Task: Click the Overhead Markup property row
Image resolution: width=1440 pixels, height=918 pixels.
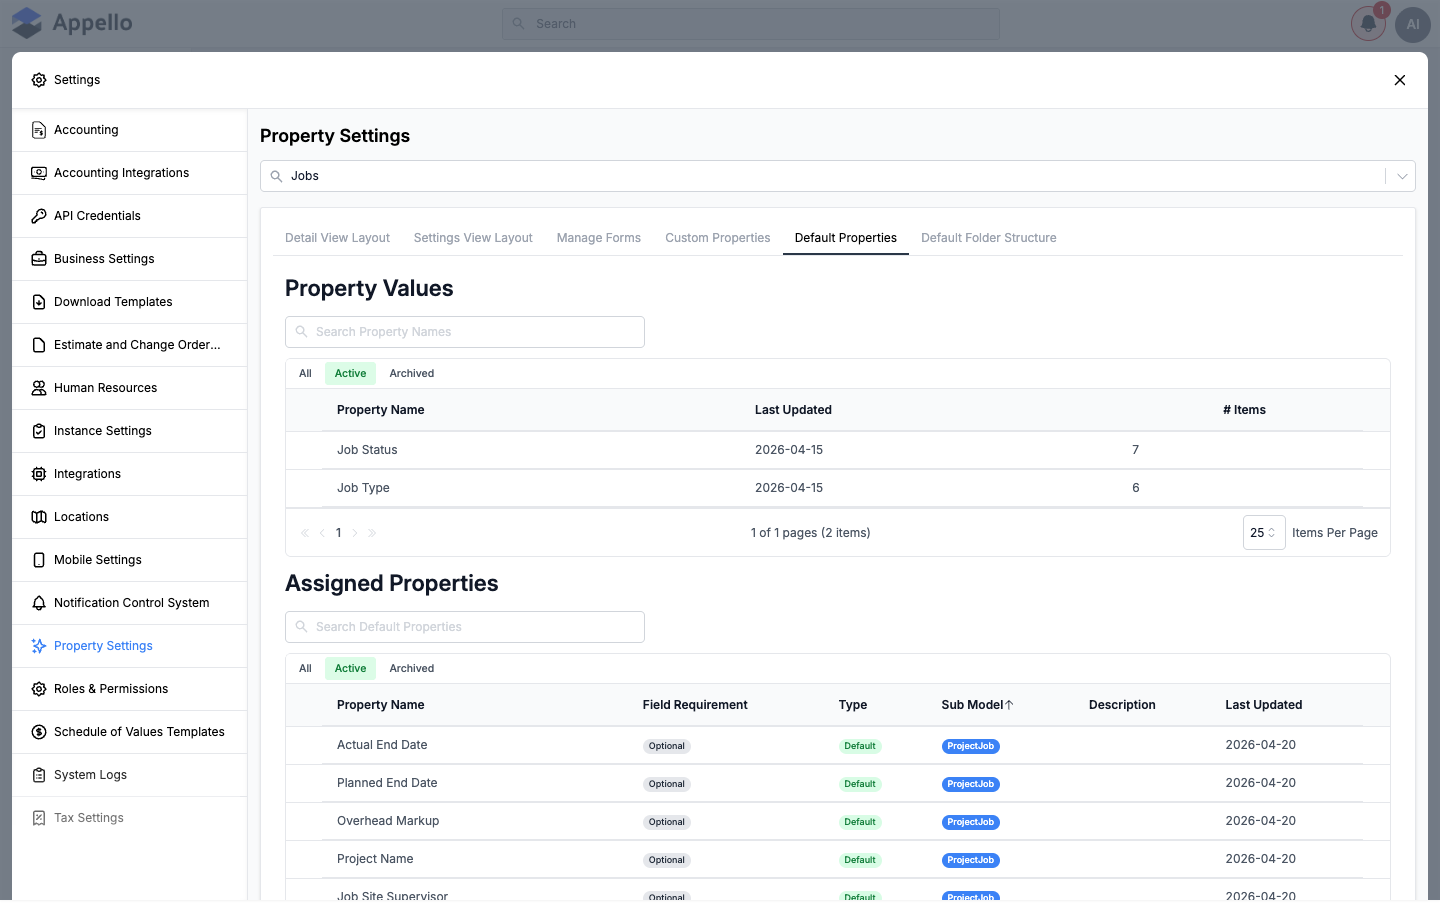Action: click(x=838, y=821)
